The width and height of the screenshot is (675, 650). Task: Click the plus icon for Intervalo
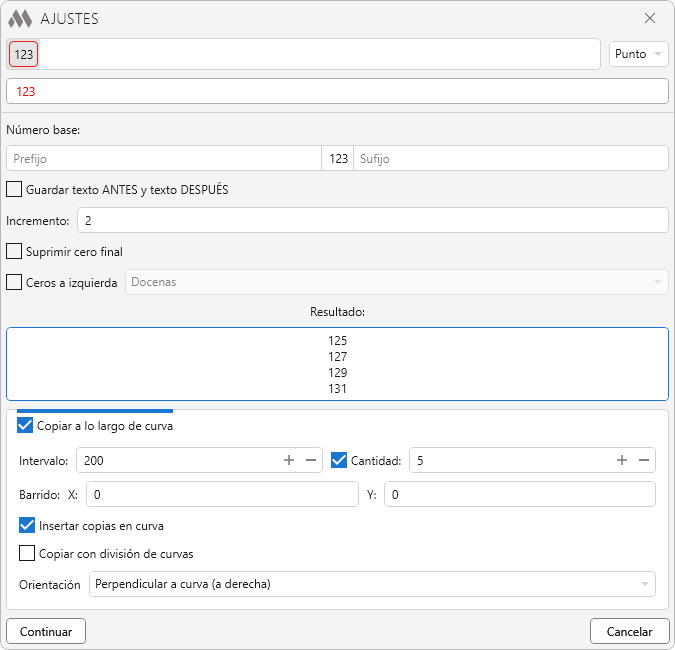(289, 461)
